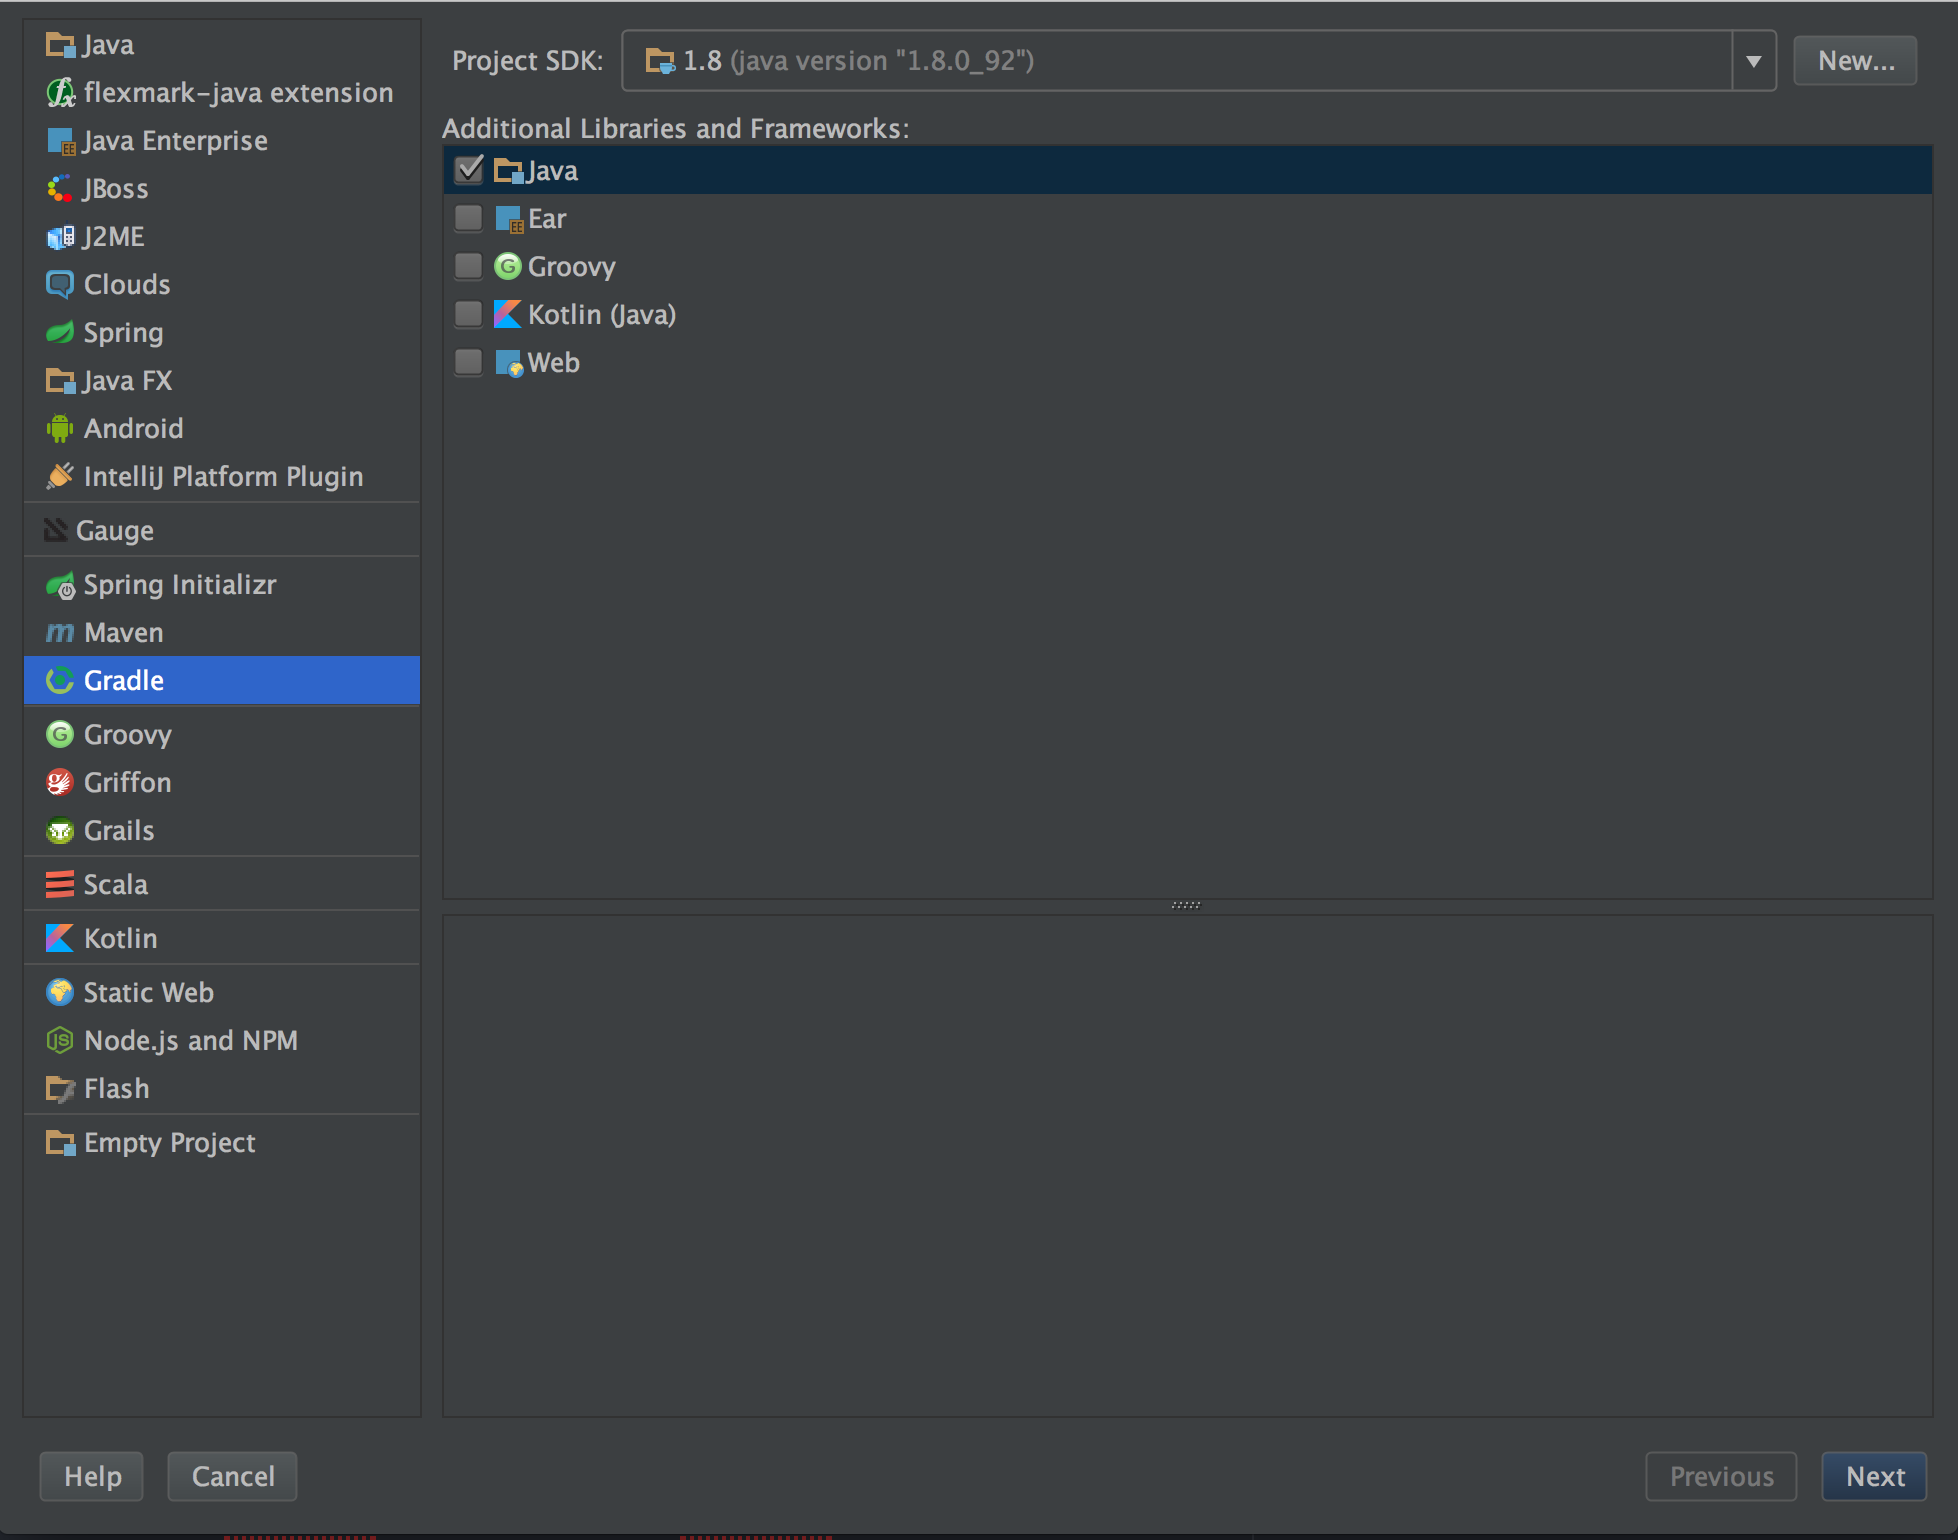Click the Gradle icon in sidebar
This screenshot has width=1958, height=1540.
pyautogui.click(x=60, y=681)
